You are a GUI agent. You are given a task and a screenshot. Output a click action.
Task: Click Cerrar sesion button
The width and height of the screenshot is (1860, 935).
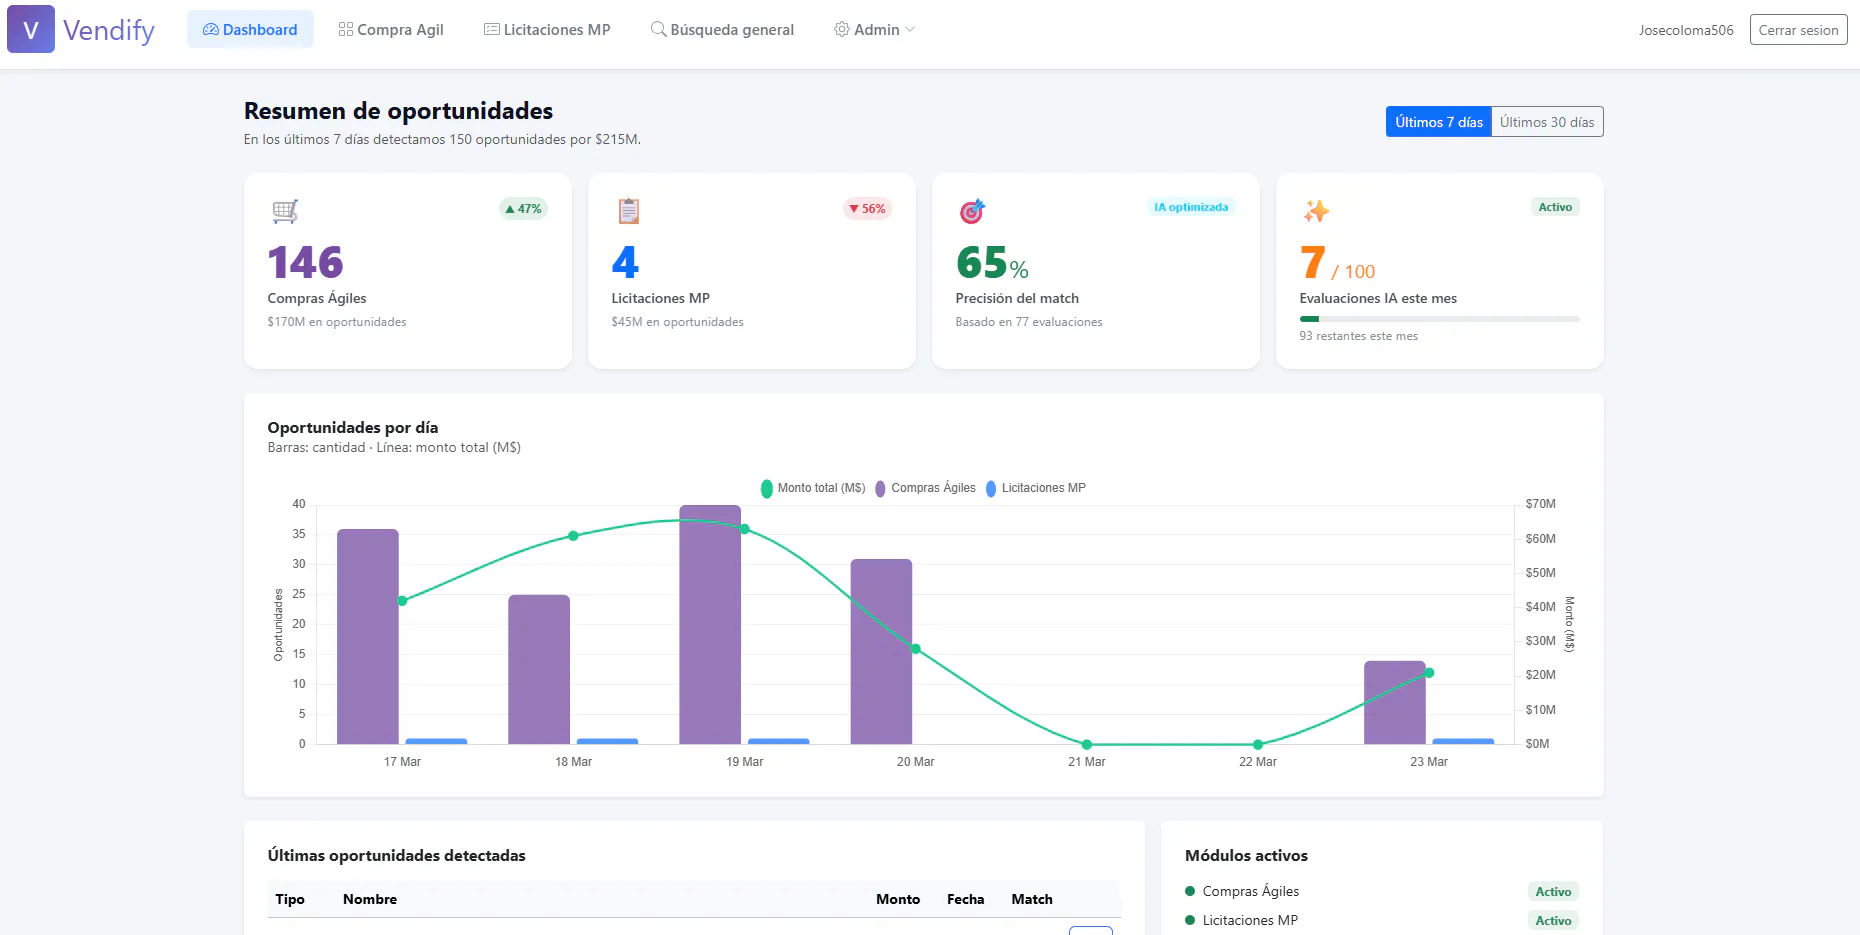point(1798,30)
